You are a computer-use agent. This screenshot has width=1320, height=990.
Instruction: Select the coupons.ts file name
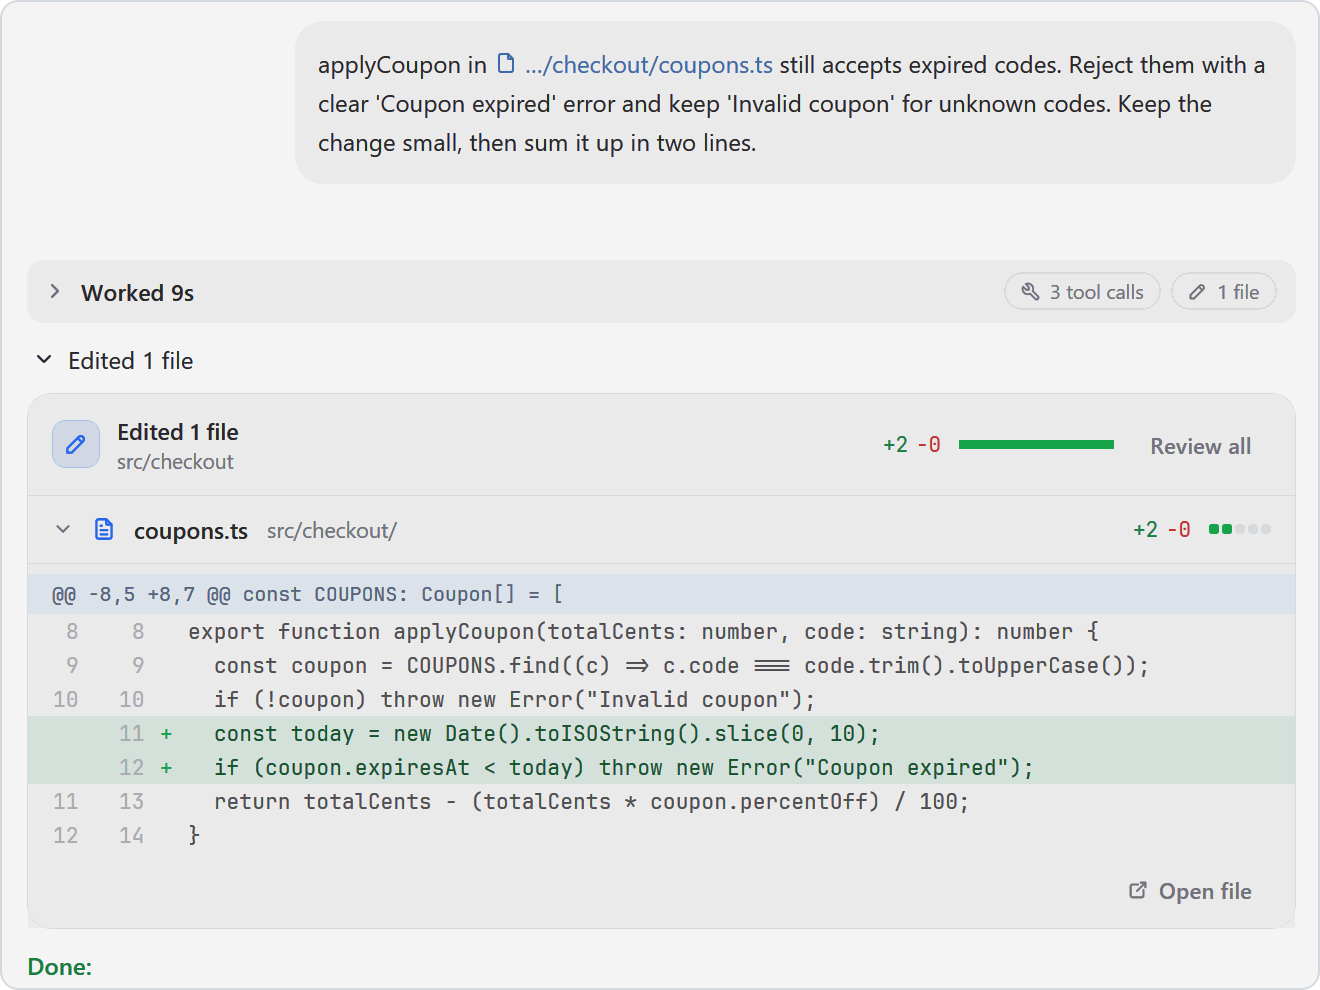pyautogui.click(x=191, y=531)
